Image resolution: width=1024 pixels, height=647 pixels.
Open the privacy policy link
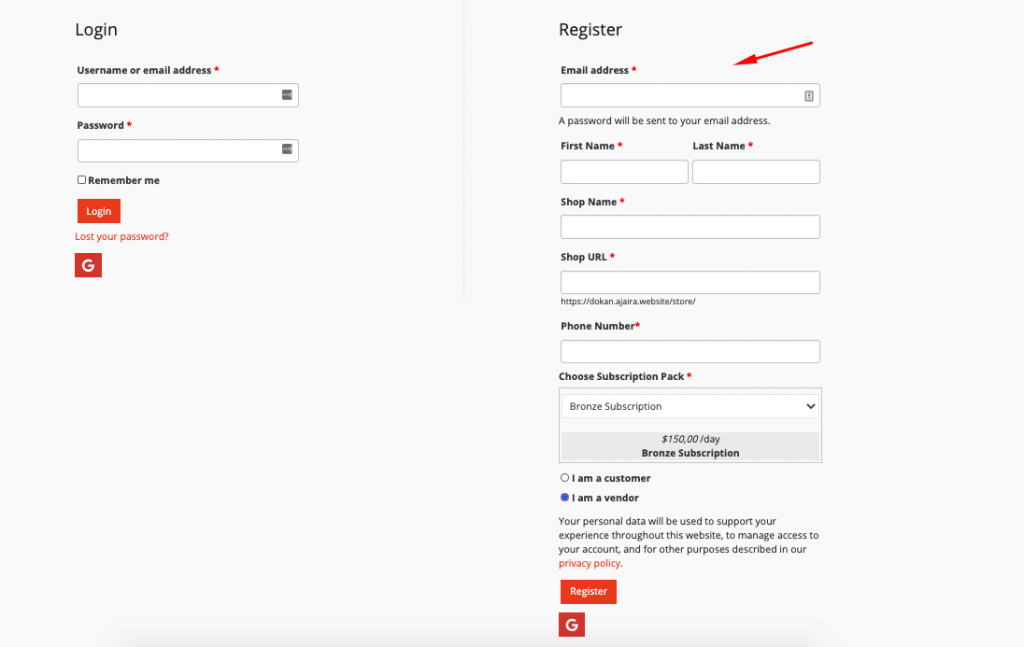click(x=589, y=563)
